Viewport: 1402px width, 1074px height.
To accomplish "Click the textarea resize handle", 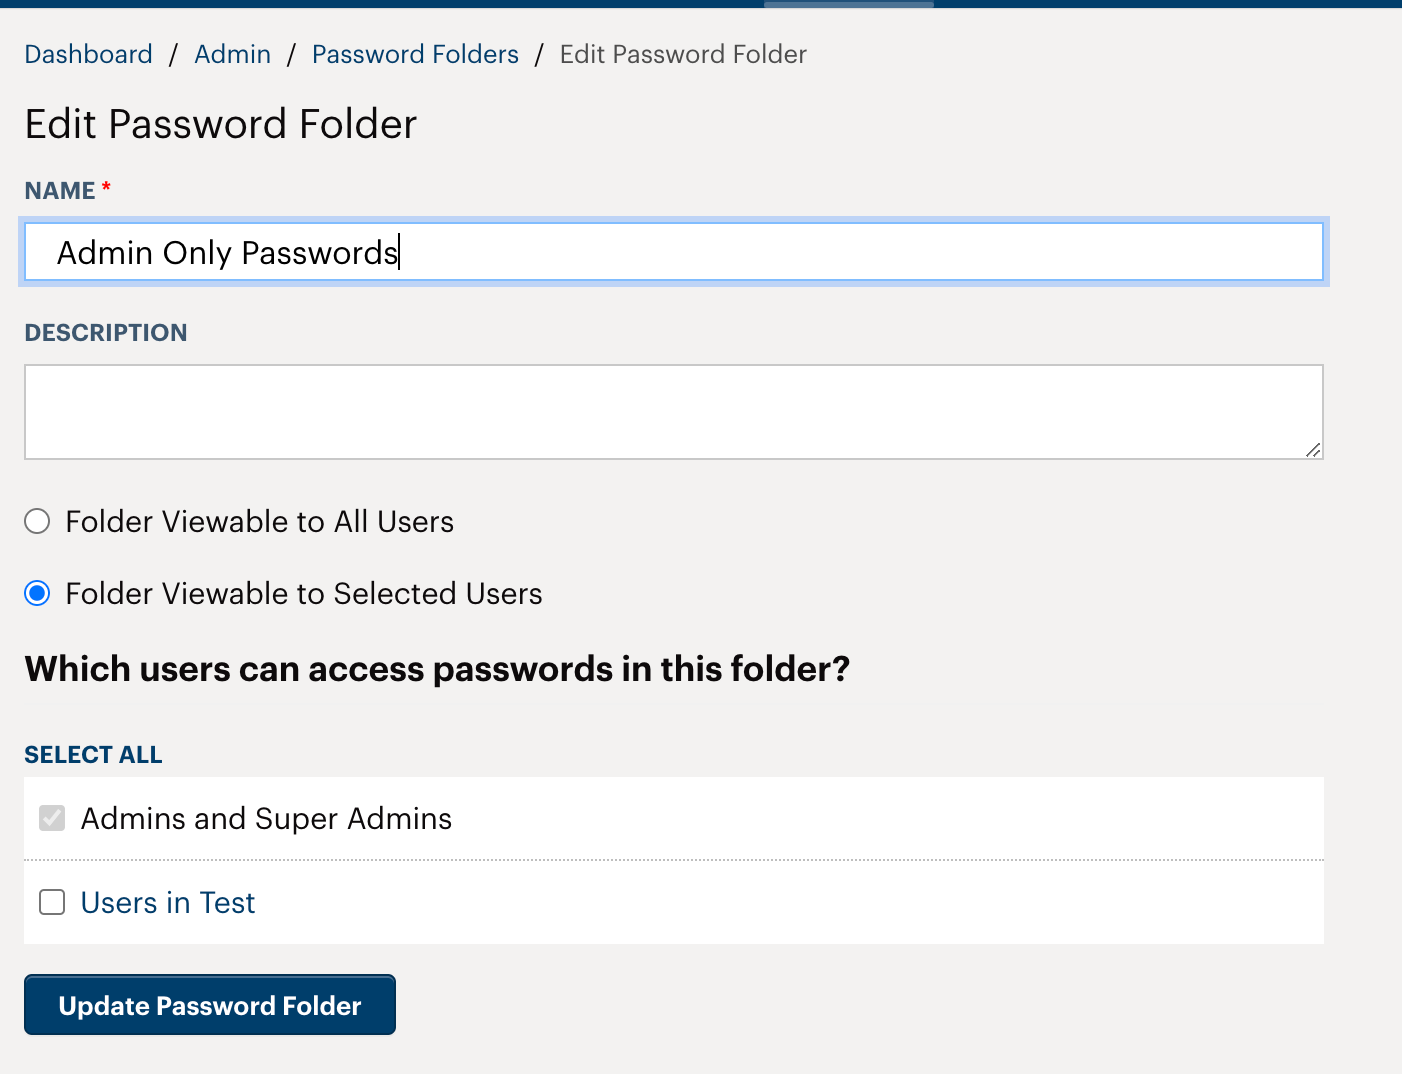I will pyautogui.click(x=1312, y=452).
